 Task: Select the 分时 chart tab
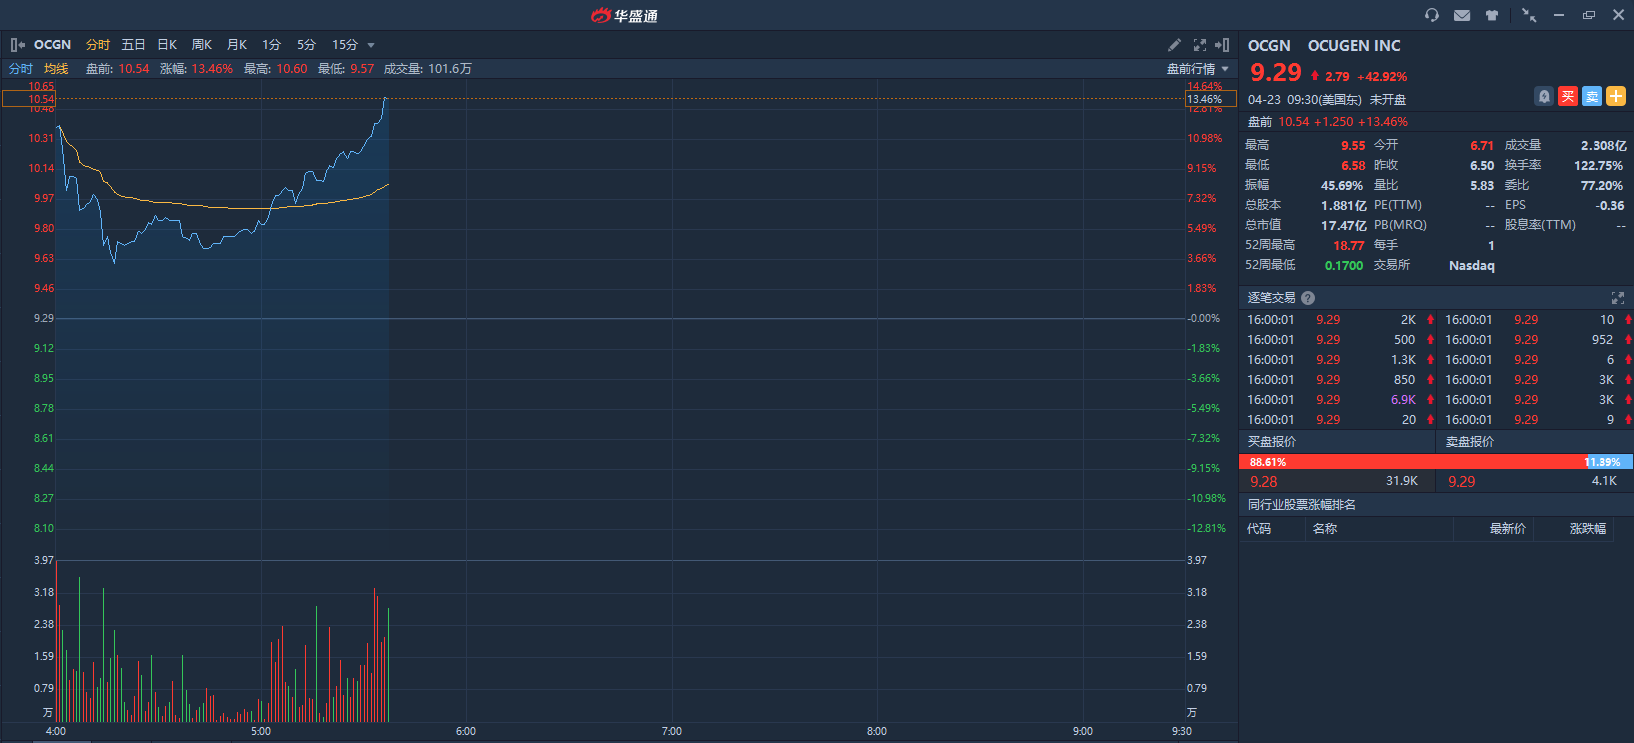(98, 45)
